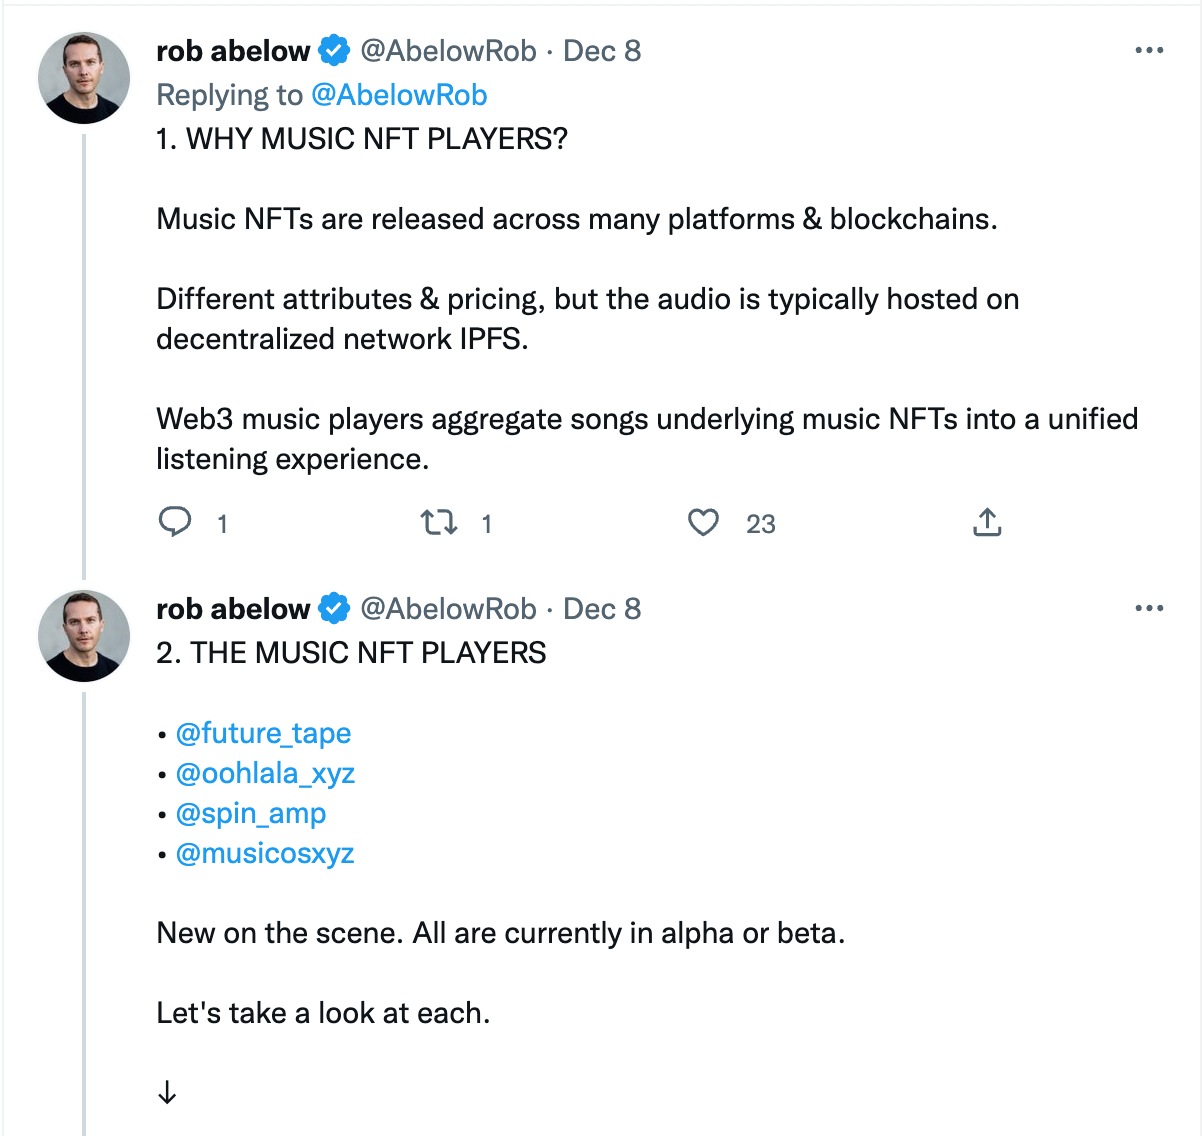Click rob abelow name on first tweet

coord(233,51)
